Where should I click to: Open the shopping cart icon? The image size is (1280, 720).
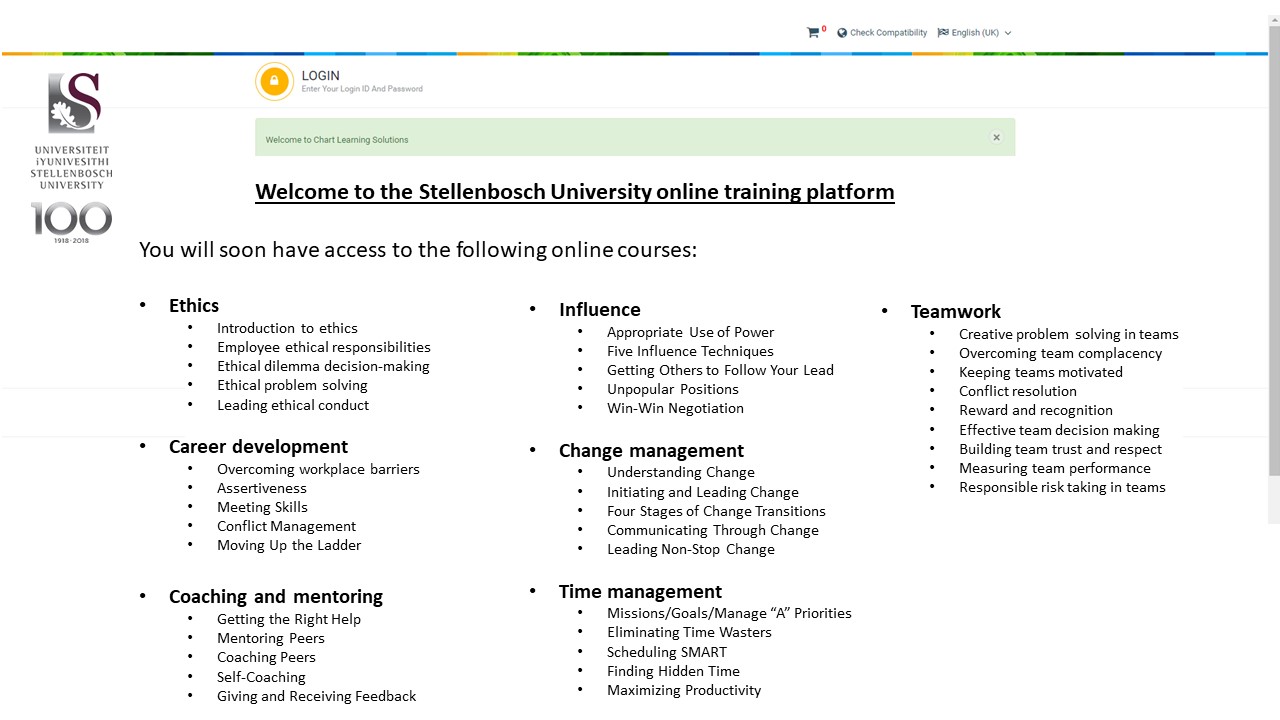click(813, 33)
